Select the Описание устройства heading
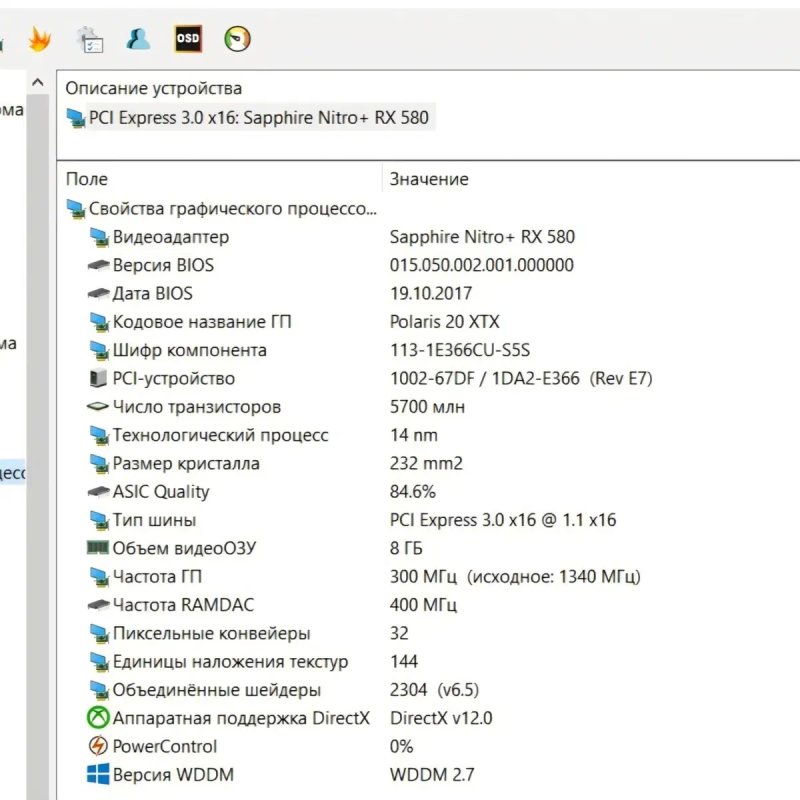 [154, 88]
